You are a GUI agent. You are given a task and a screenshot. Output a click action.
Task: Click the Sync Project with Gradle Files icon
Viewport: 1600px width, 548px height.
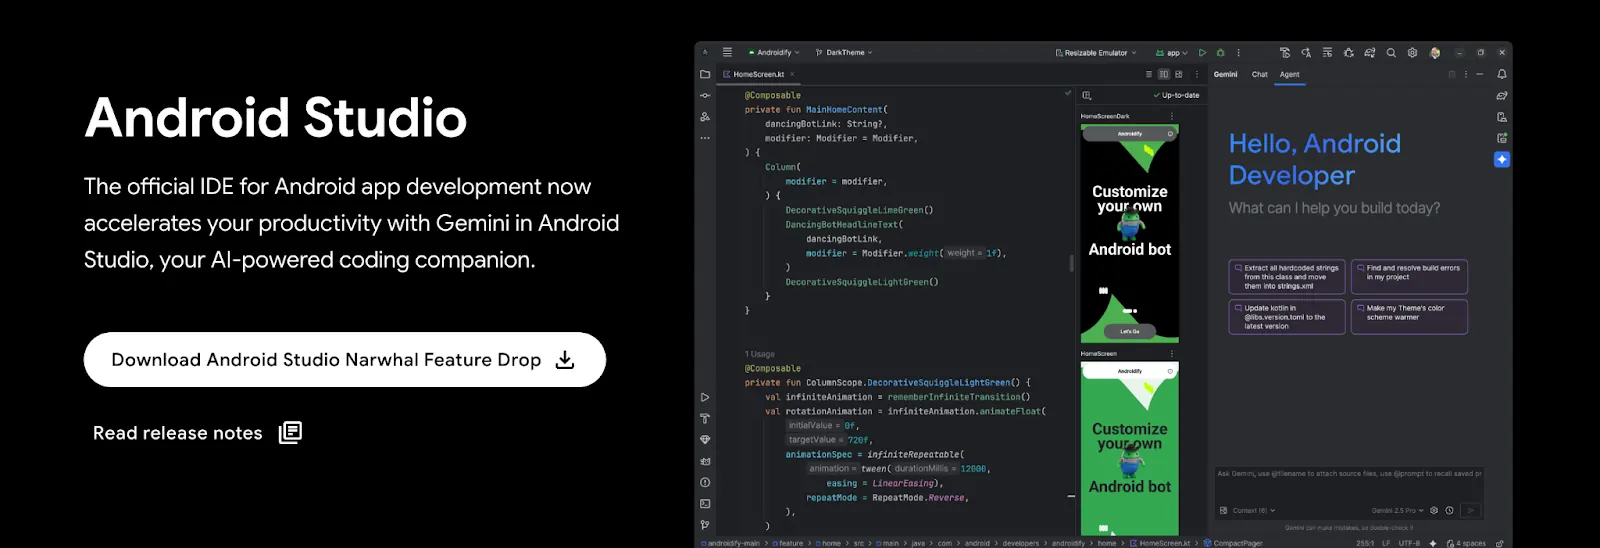(1369, 53)
